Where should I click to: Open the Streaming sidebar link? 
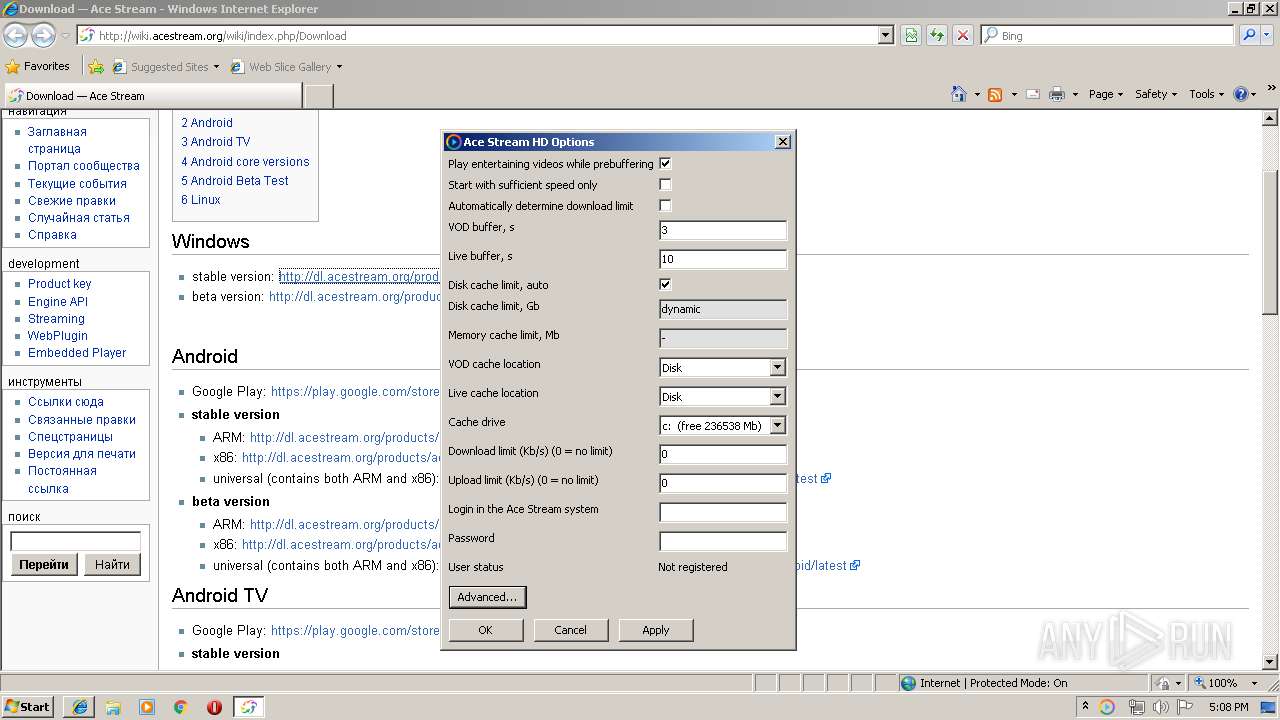click(x=56, y=318)
